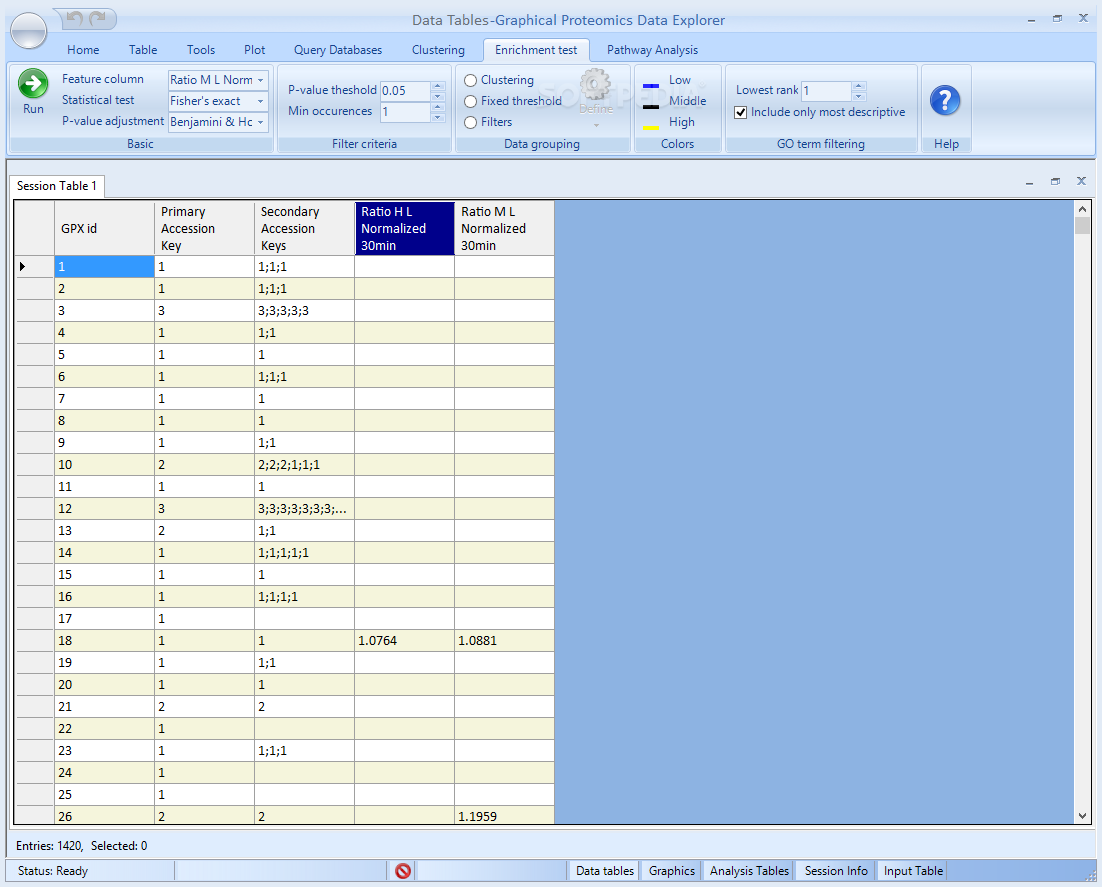Click the red cancel icon in status bar
The image size is (1102, 887).
(403, 871)
